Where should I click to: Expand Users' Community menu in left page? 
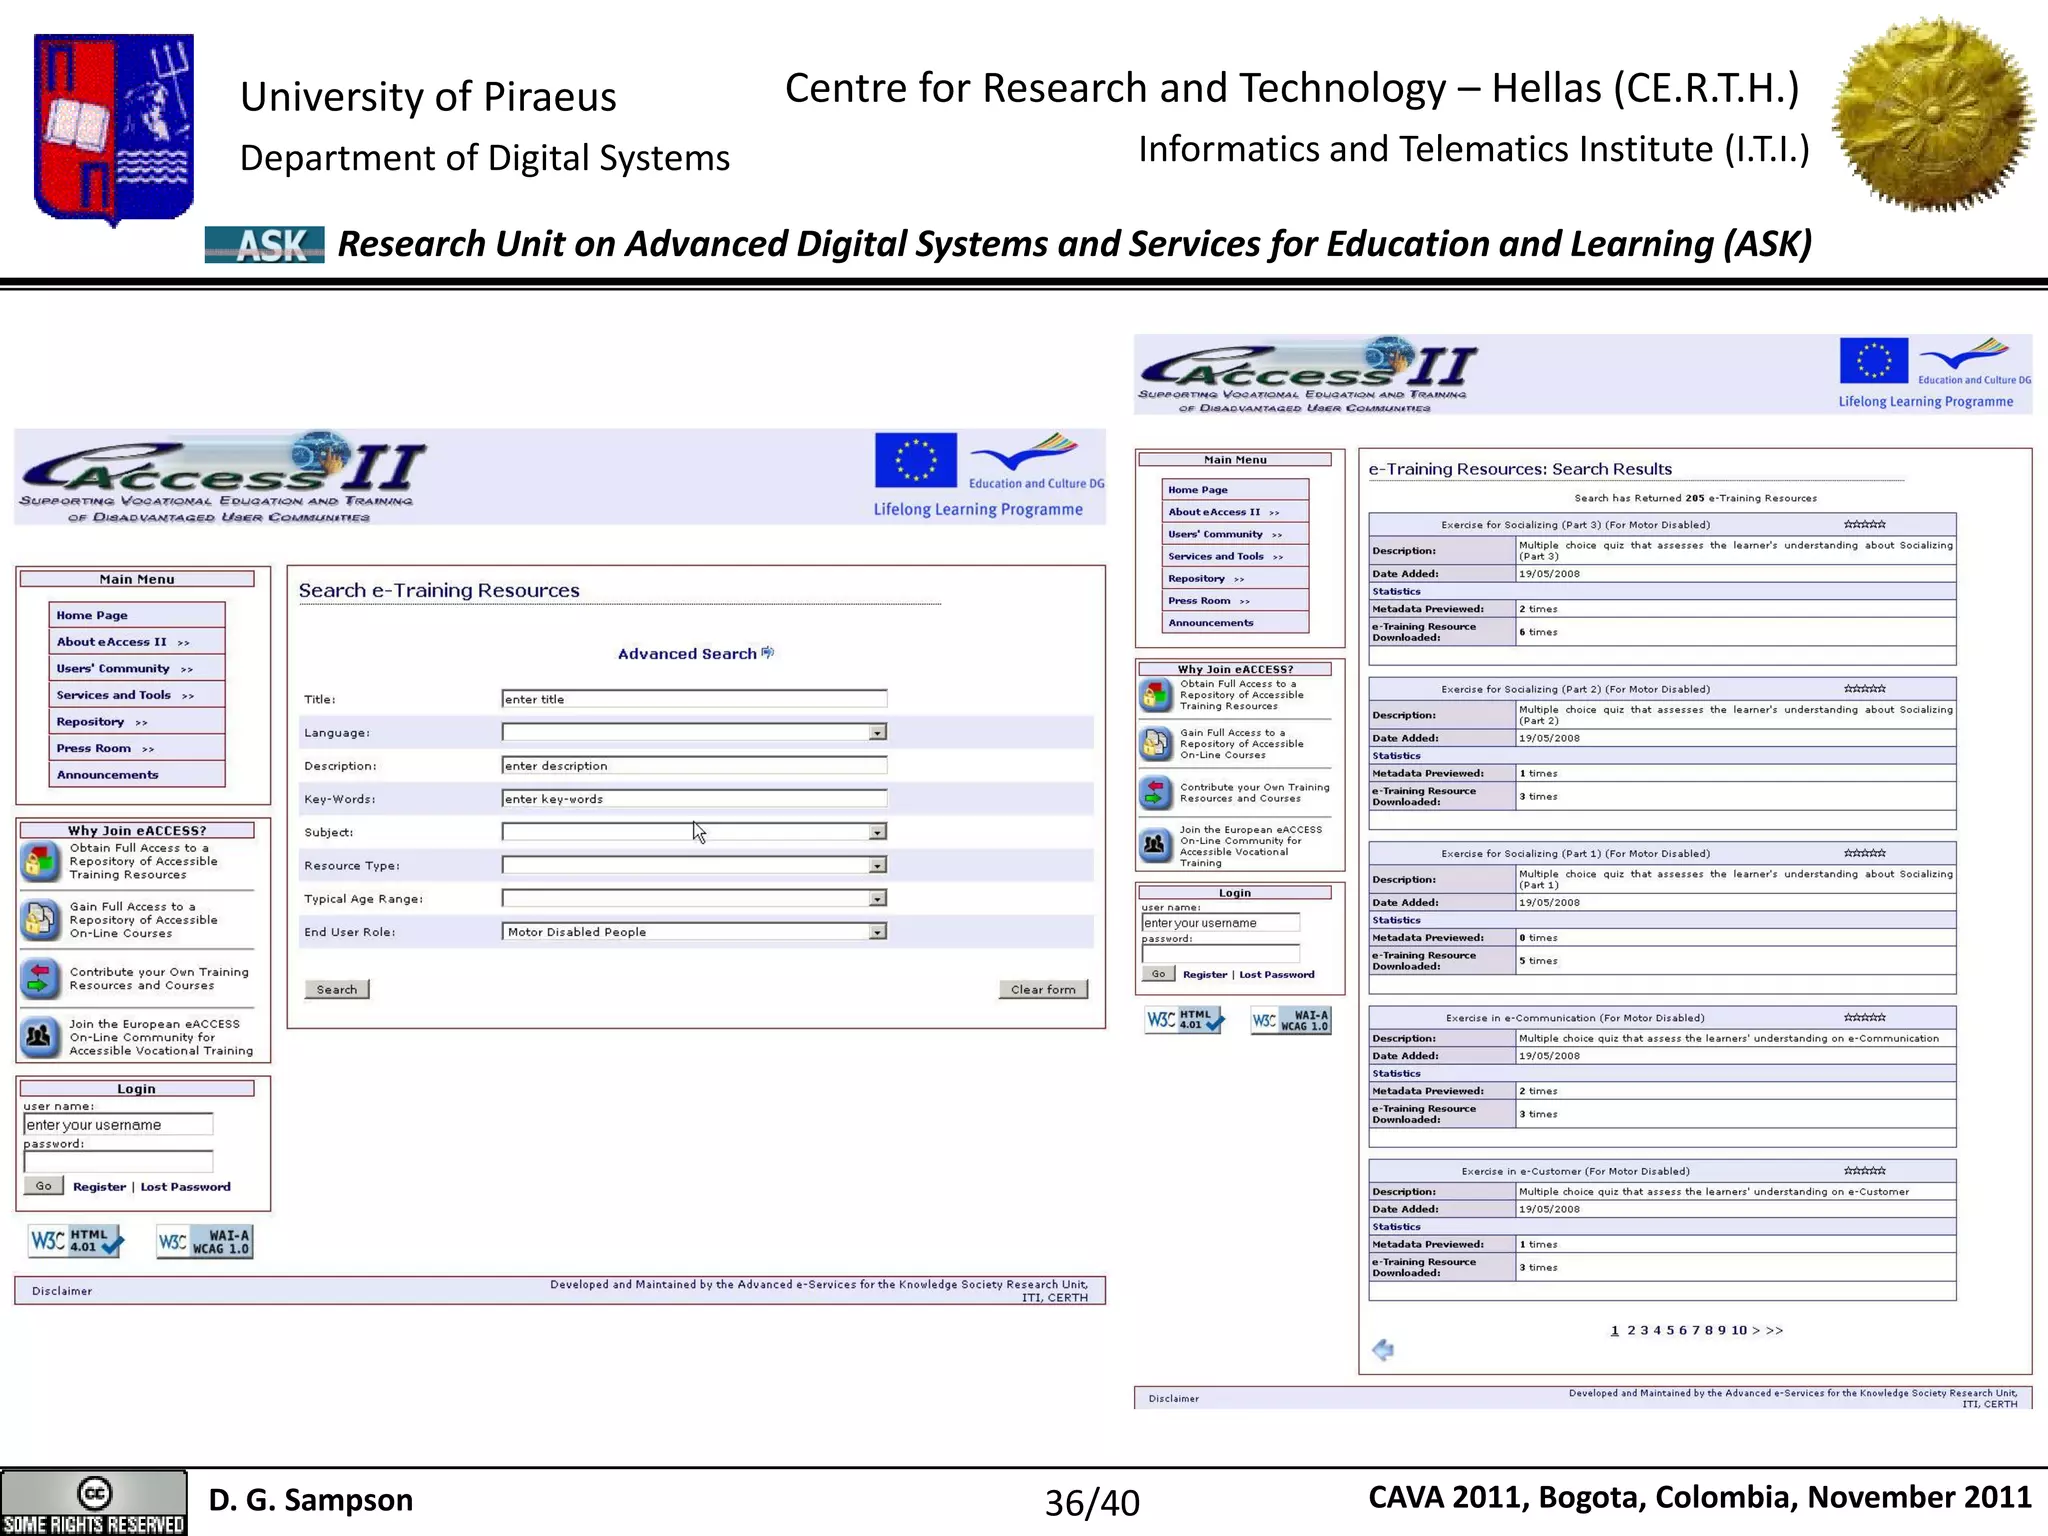136,669
